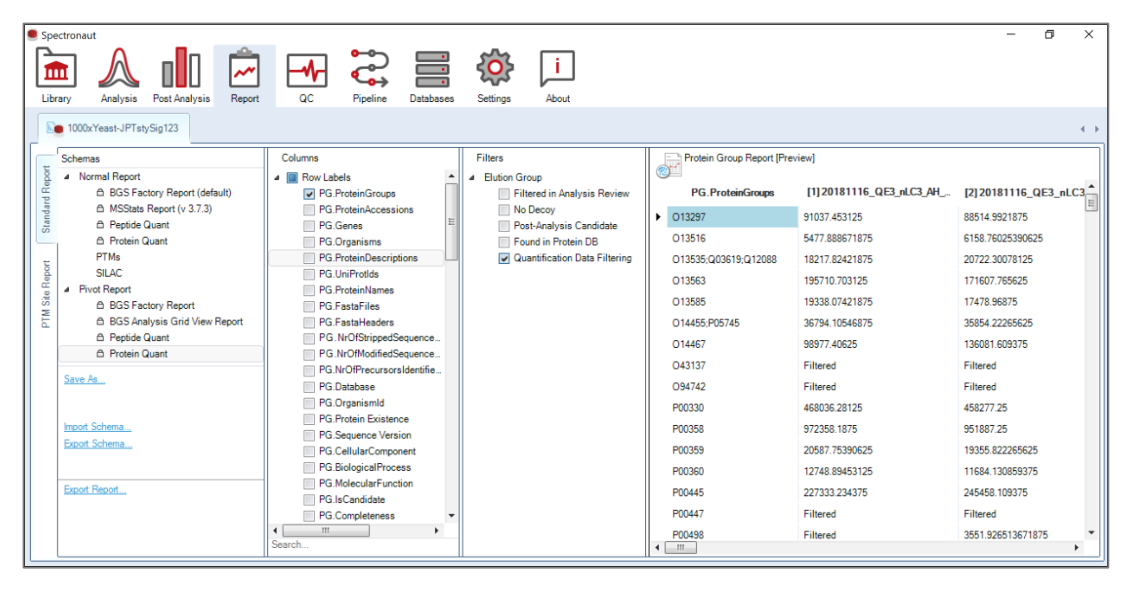Image resolution: width=1132 pixels, height=591 pixels.
Task: Select the SILAC schema
Action: click(109, 273)
